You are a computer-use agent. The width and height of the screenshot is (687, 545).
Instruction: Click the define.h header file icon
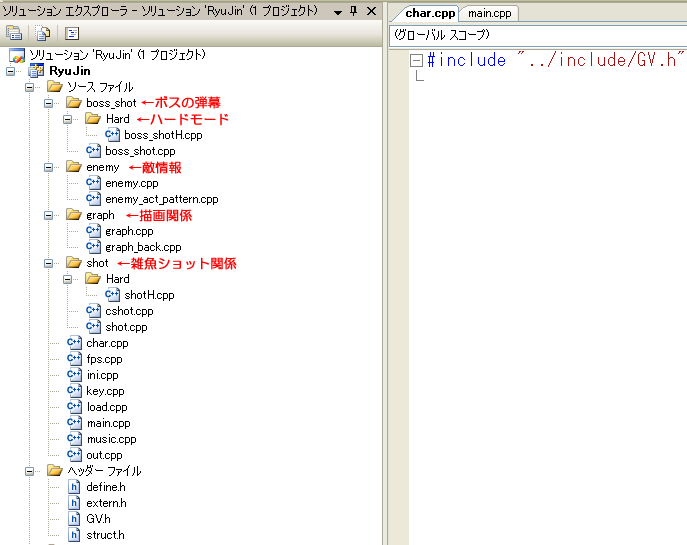(74, 487)
